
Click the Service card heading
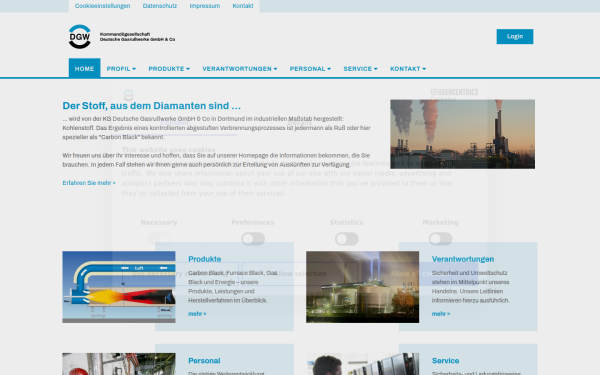click(445, 361)
